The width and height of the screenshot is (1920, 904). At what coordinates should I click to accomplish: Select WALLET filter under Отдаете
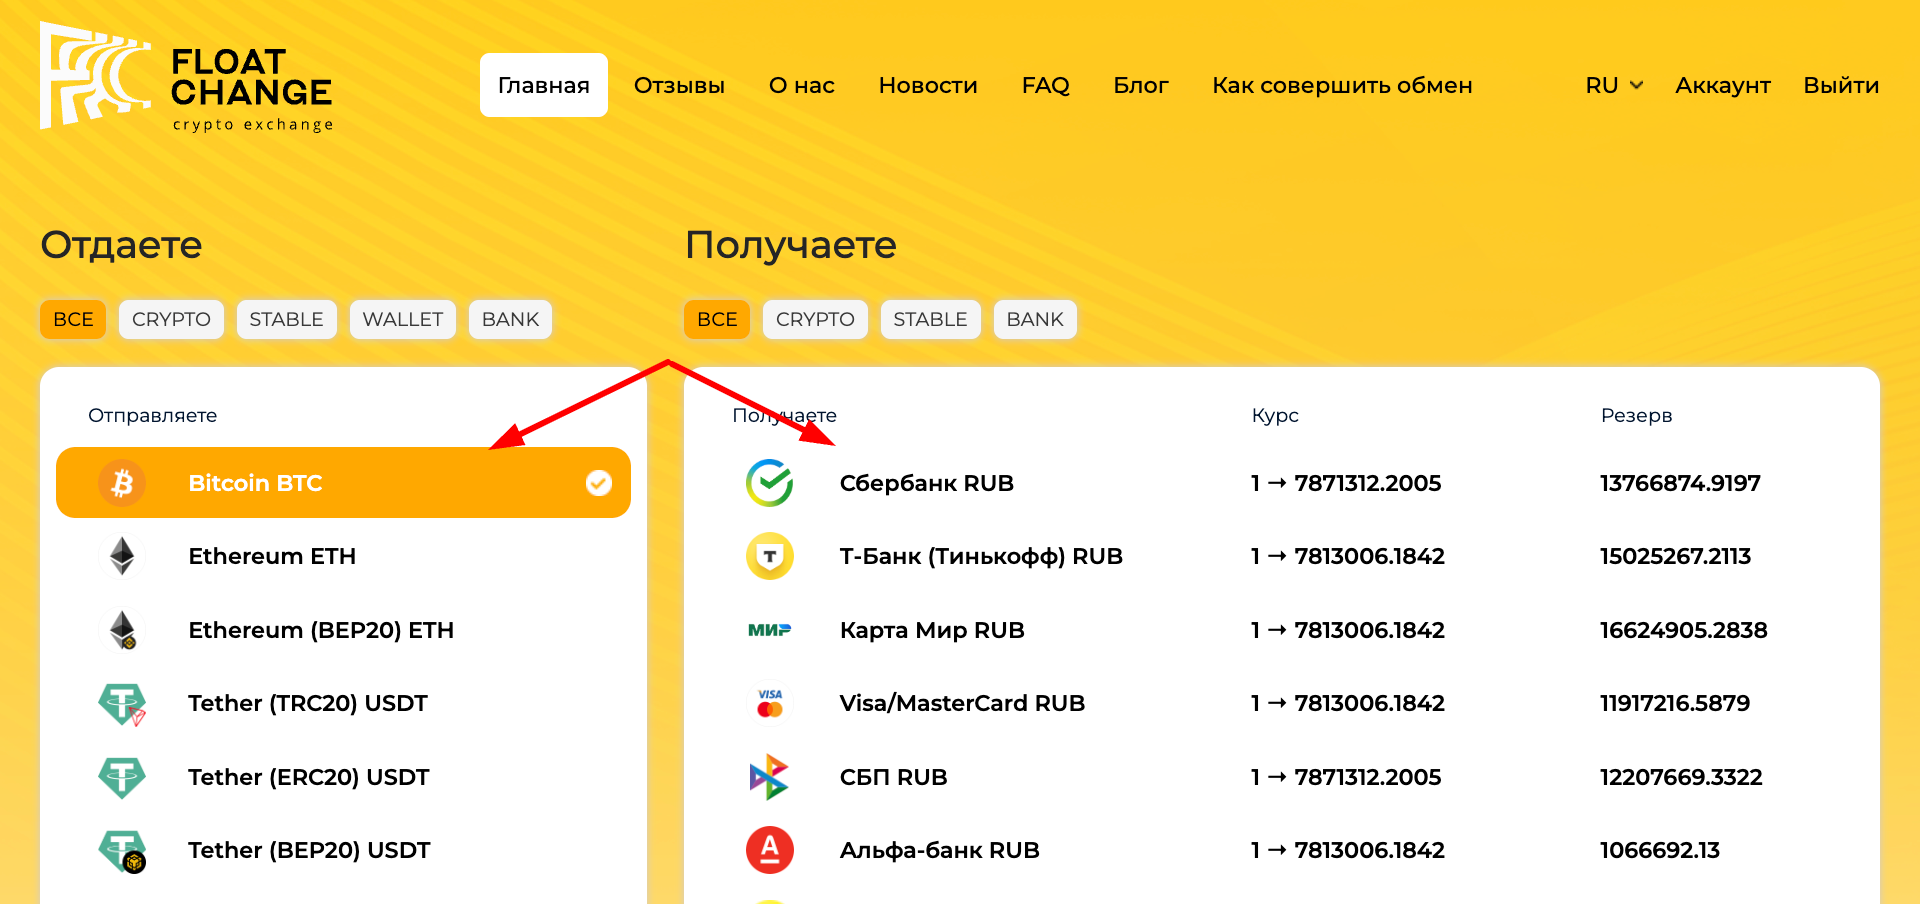click(403, 319)
